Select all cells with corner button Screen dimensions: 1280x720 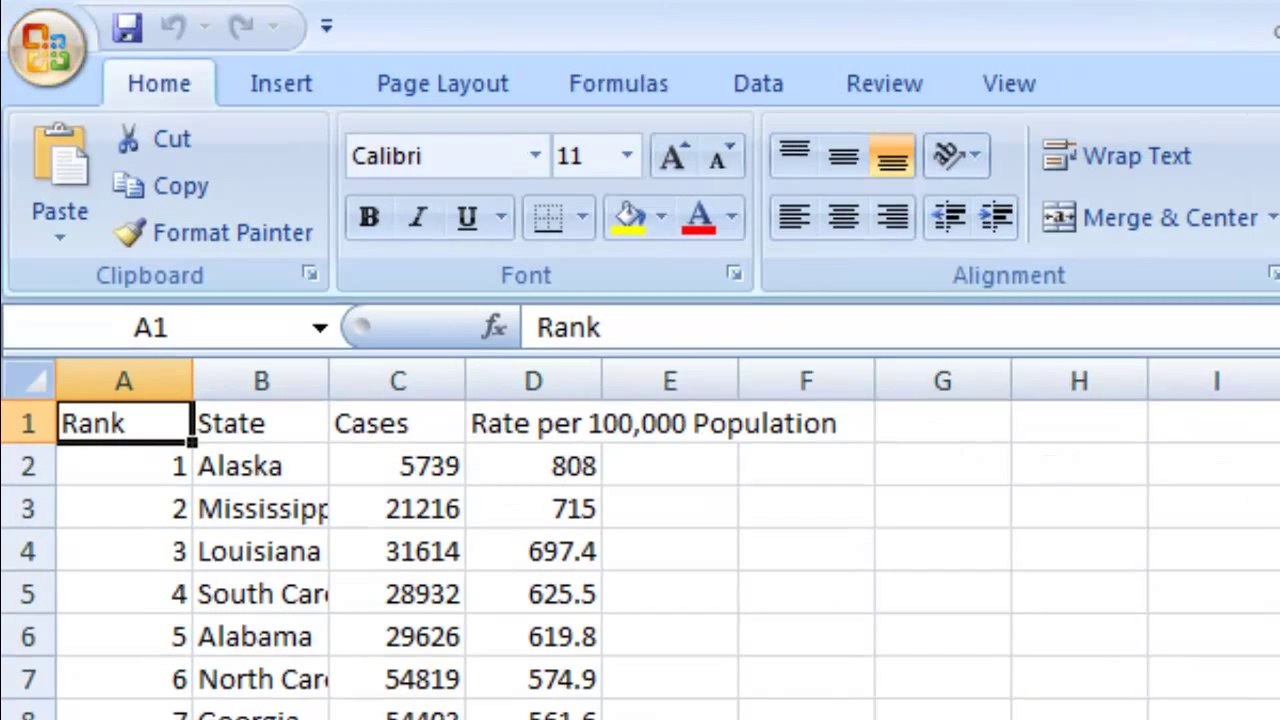[x=28, y=381]
